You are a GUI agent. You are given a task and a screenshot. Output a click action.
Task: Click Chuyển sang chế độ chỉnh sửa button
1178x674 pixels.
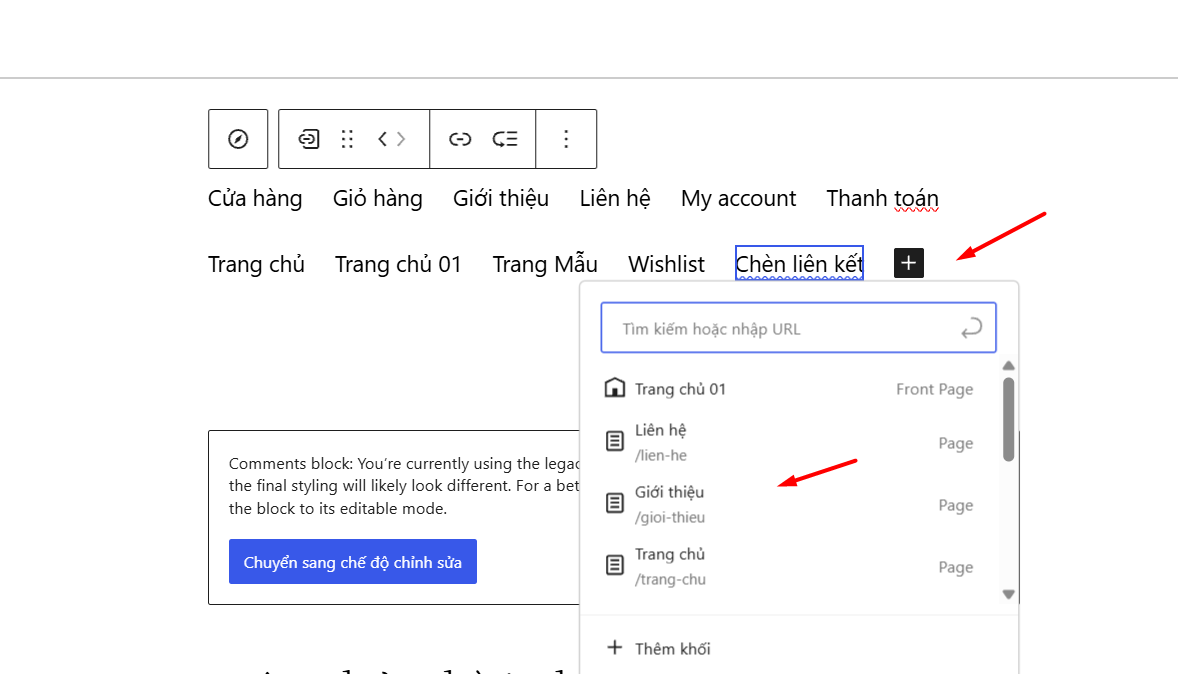point(352,561)
